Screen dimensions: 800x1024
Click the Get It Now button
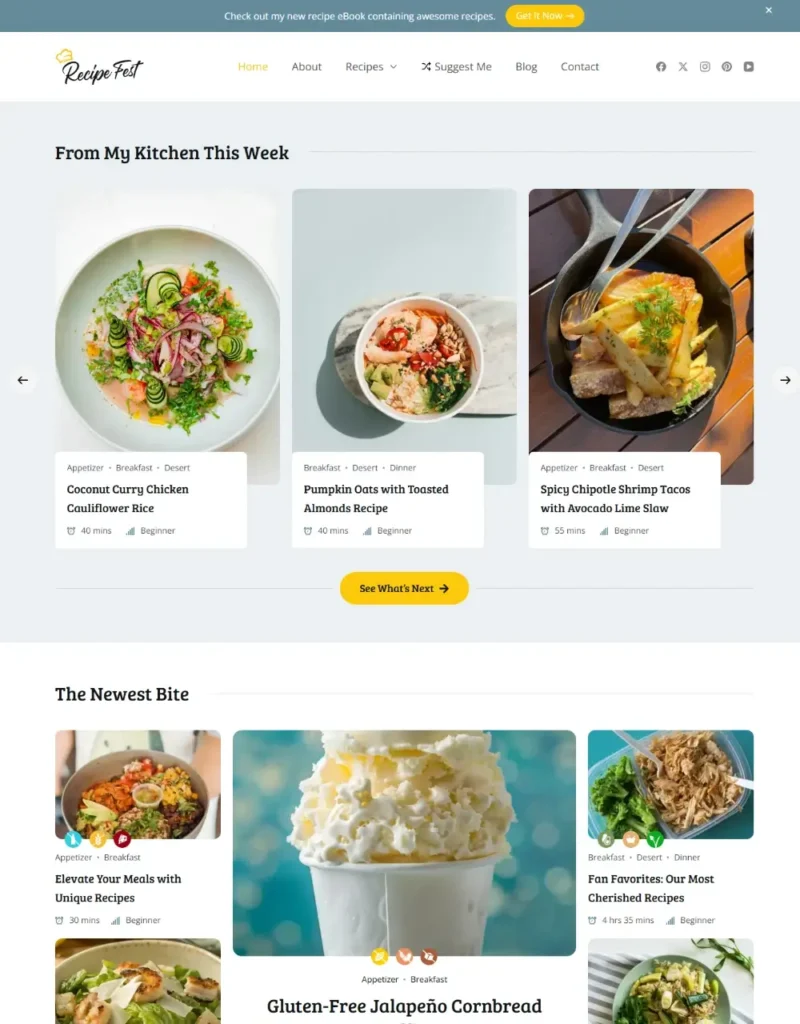(545, 16)
